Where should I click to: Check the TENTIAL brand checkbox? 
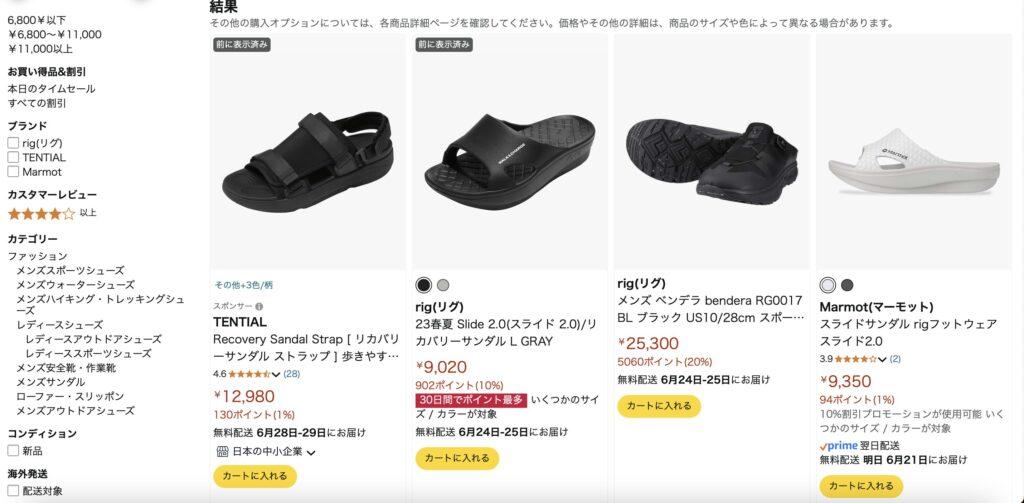pos(13,157)
